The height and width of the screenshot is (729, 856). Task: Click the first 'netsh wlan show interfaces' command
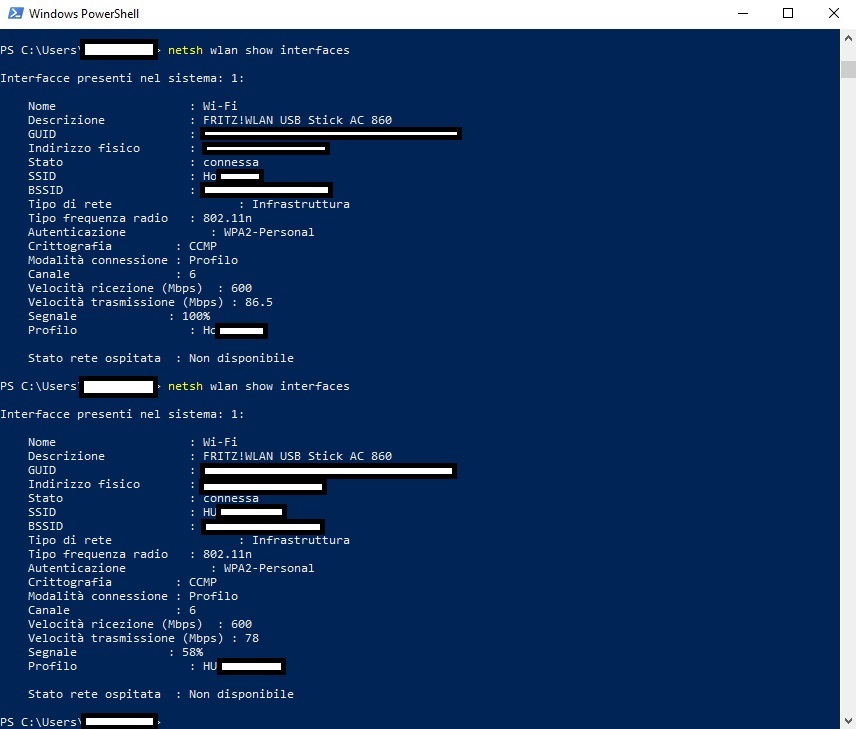click(258, 50)
